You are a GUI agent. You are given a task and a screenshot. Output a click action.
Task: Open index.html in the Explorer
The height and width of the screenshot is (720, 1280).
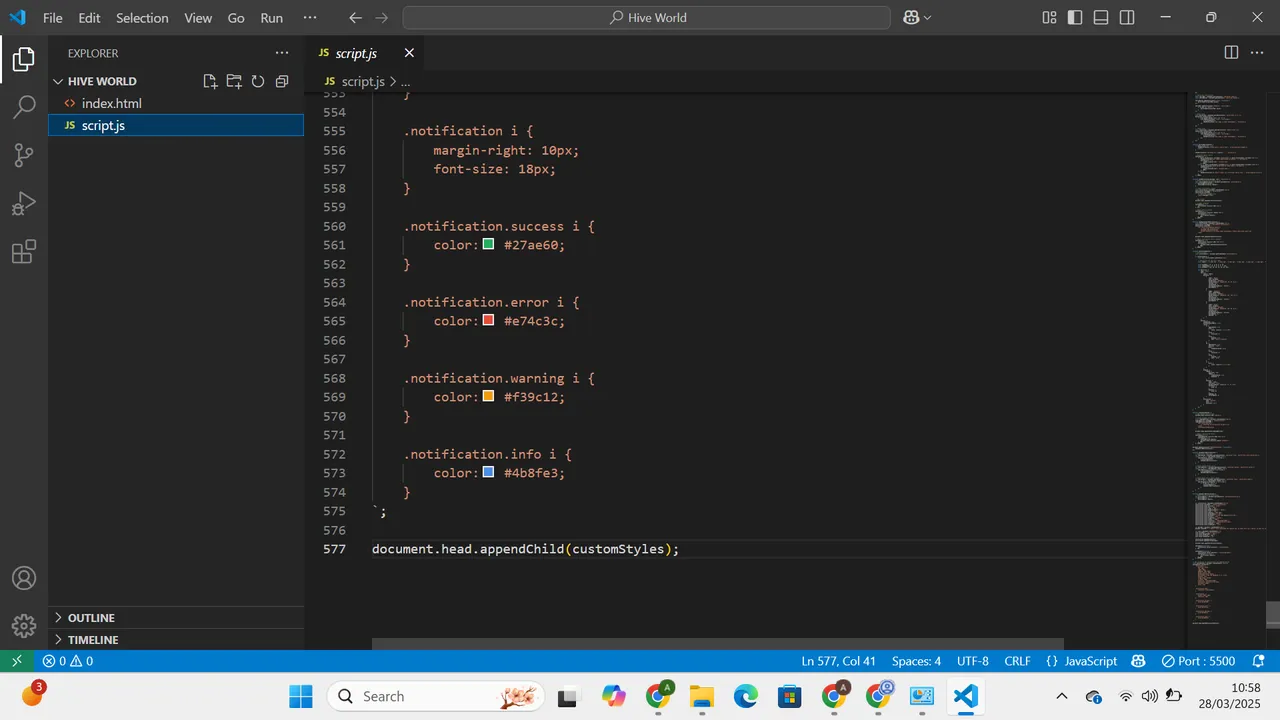click(176, 103)
